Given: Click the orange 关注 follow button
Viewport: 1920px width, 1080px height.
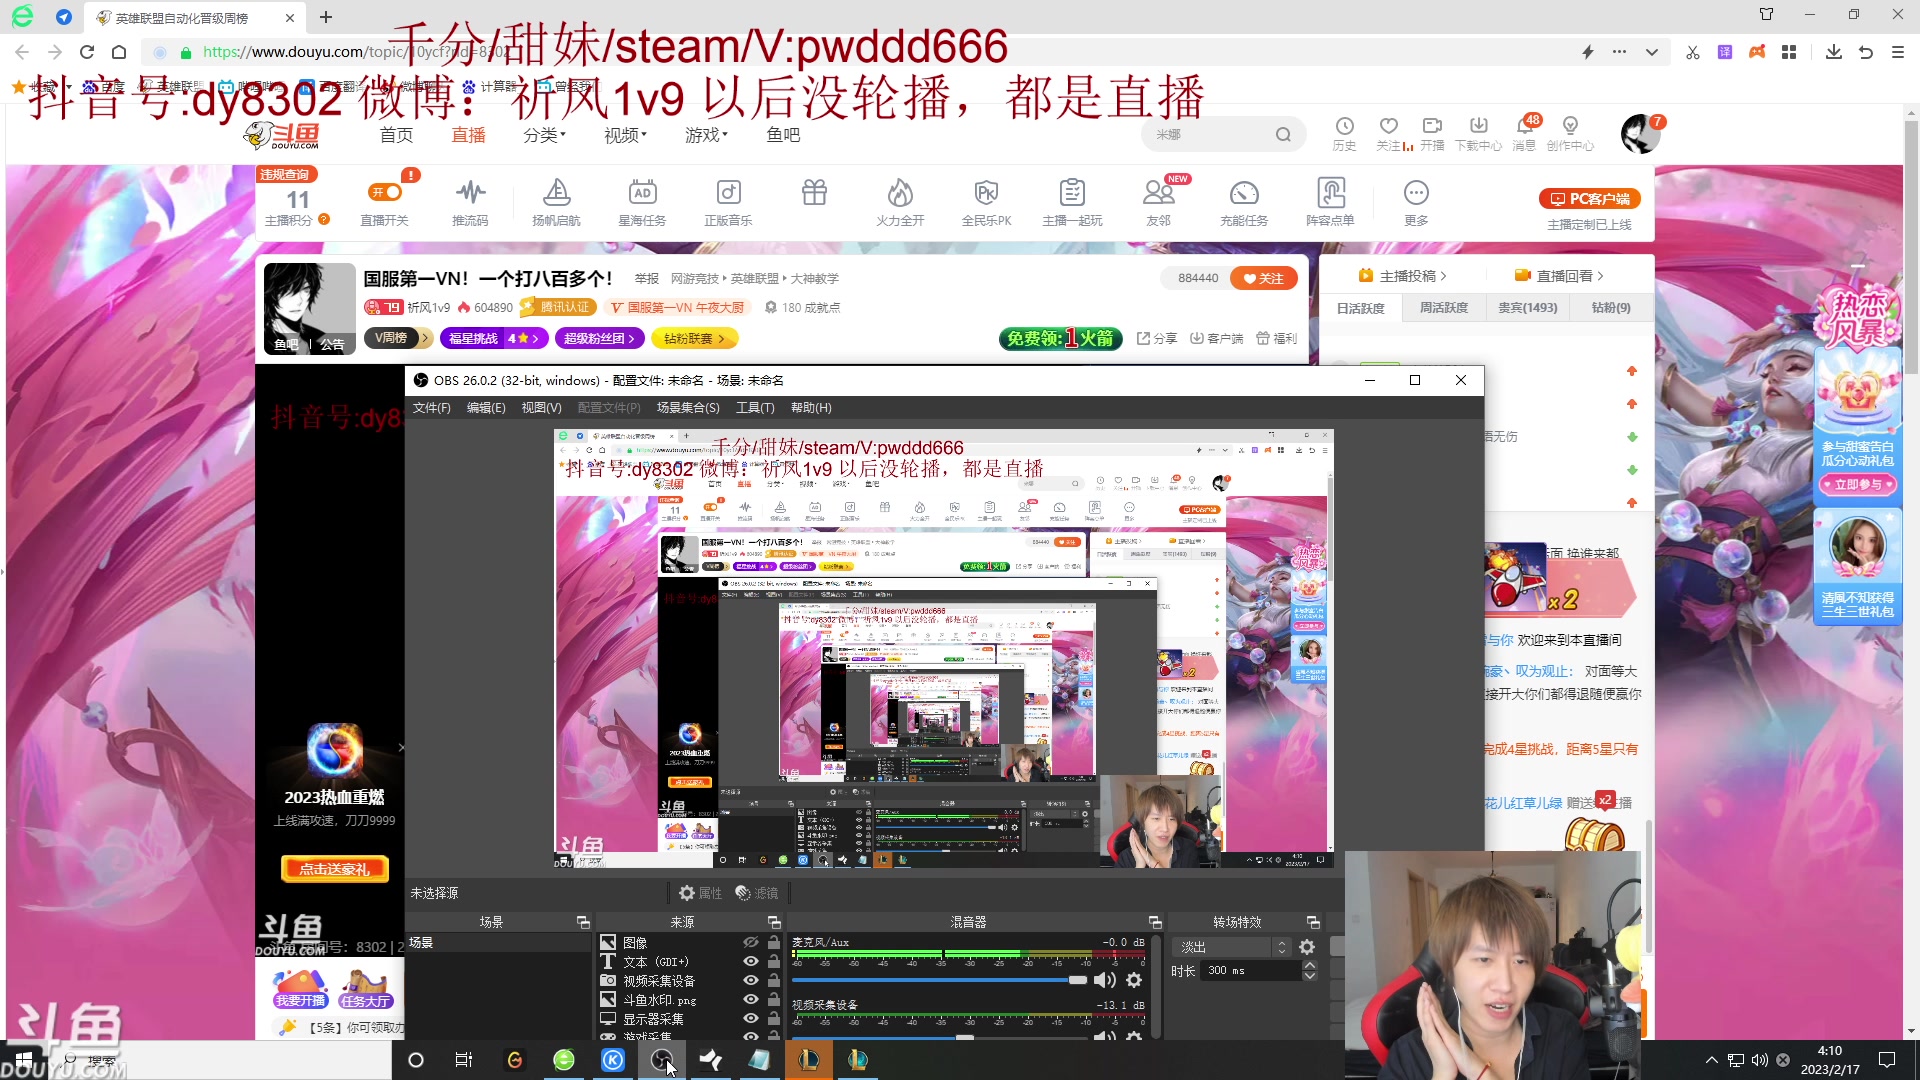Looking at the screenshot, I should (1263, 279).
